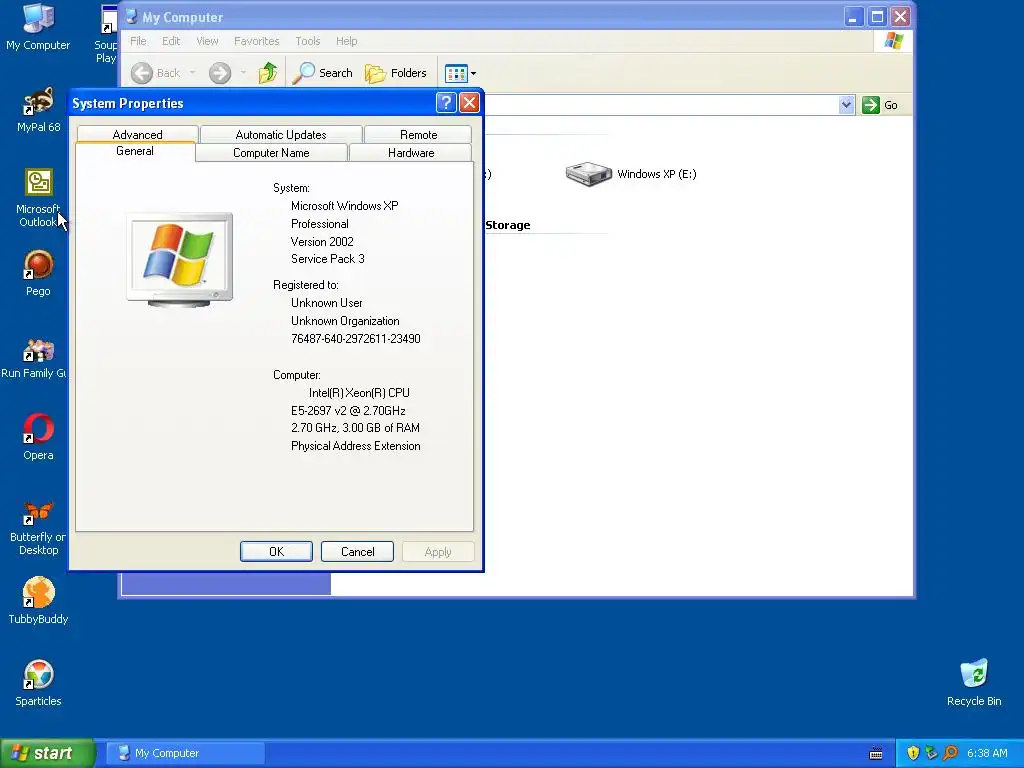Open the Views dropdown arrow
Screen dimensions: 1024x768
pyautogui.click(x=473, y=73)
